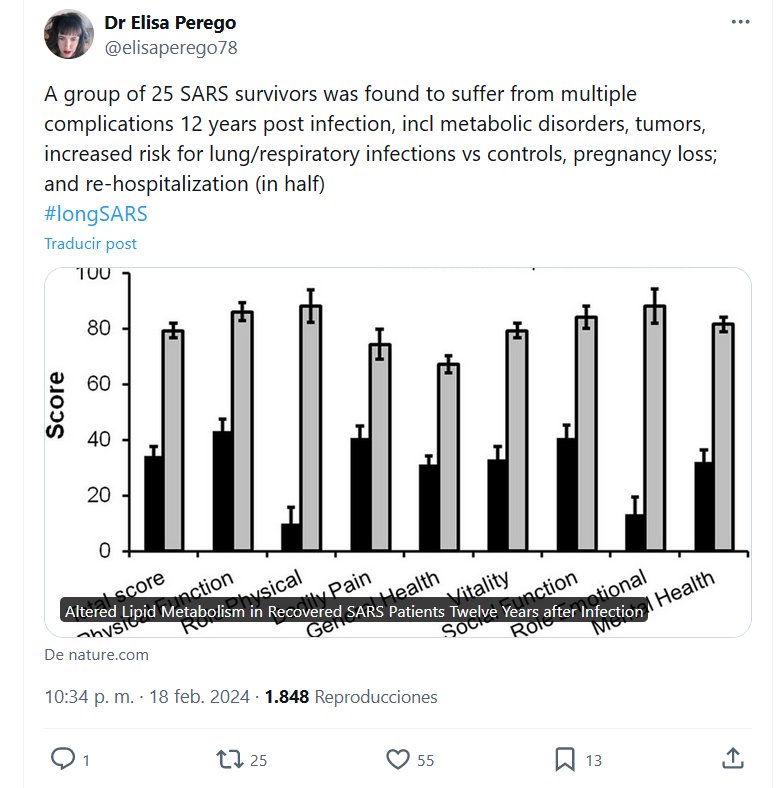Screen dimensions: 778x788
Task: Click the repost arrows icon
Action: click(x=230, y=759)
